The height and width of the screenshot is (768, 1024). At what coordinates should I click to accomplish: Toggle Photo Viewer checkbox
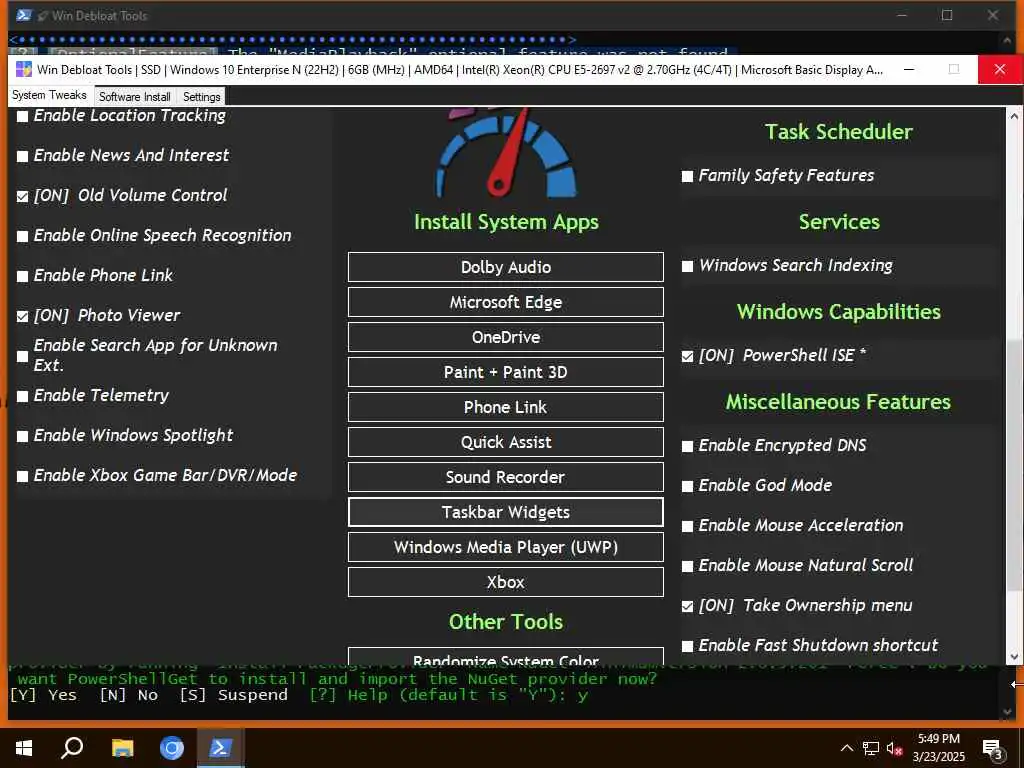[22, 316]
